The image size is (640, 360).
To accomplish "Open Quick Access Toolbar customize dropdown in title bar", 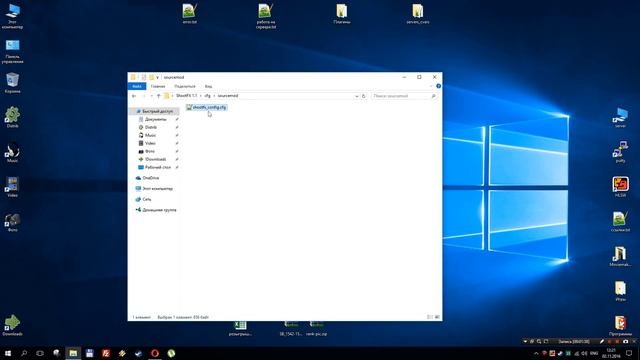I will click(157, 77).
